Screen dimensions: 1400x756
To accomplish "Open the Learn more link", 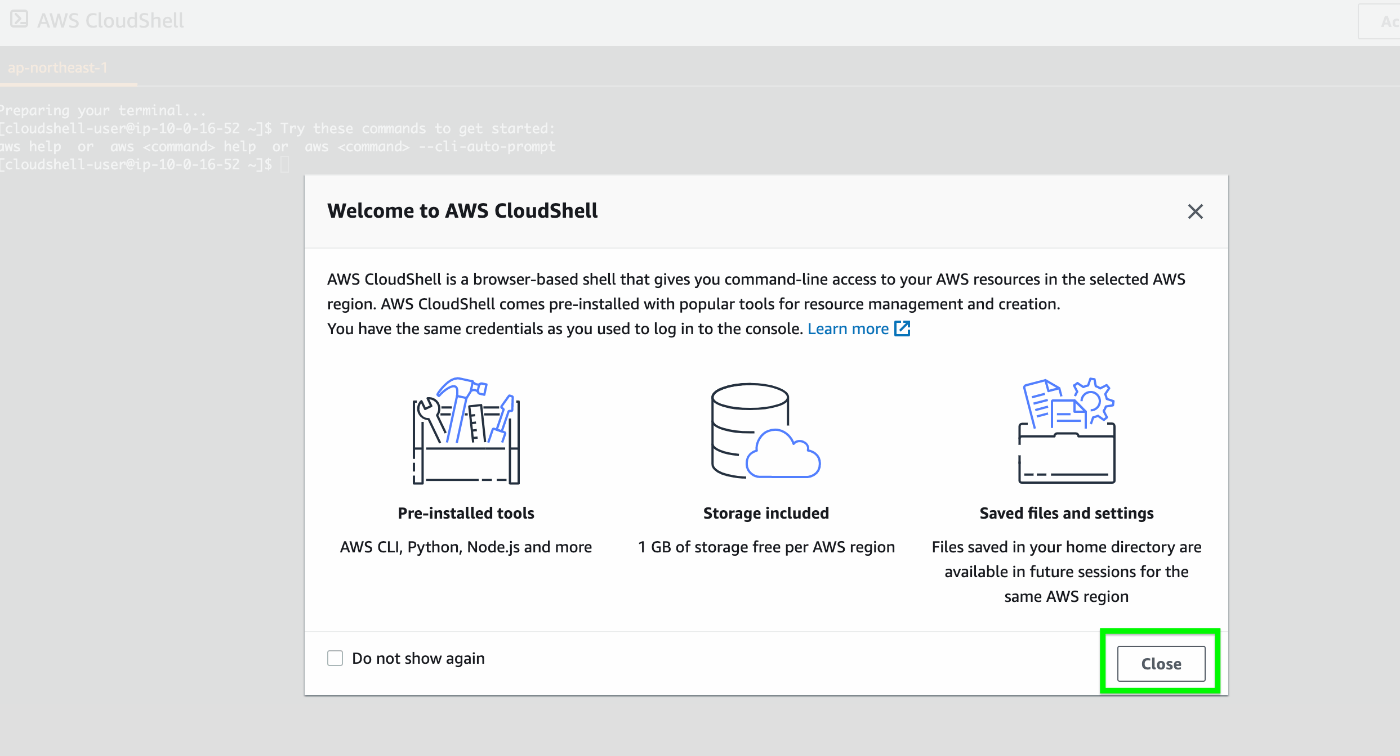I will click(848, 328).
